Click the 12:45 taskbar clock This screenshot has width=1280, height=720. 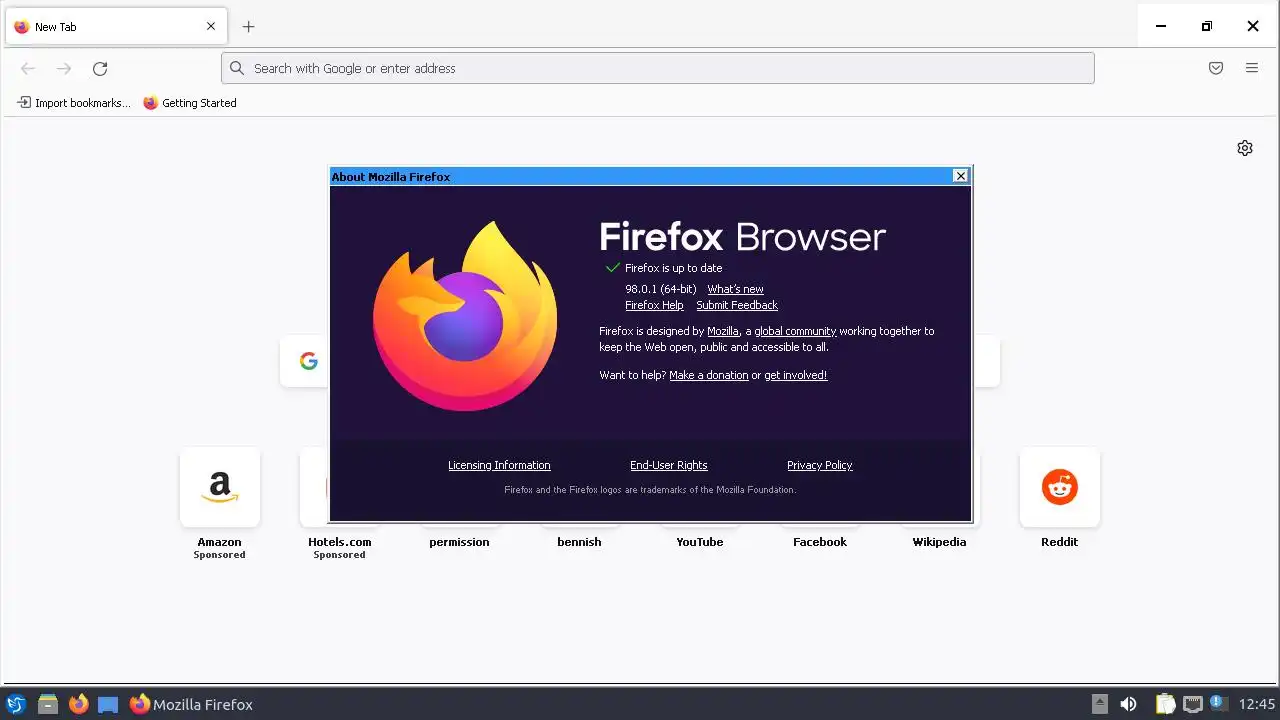tap(1257, 704)
